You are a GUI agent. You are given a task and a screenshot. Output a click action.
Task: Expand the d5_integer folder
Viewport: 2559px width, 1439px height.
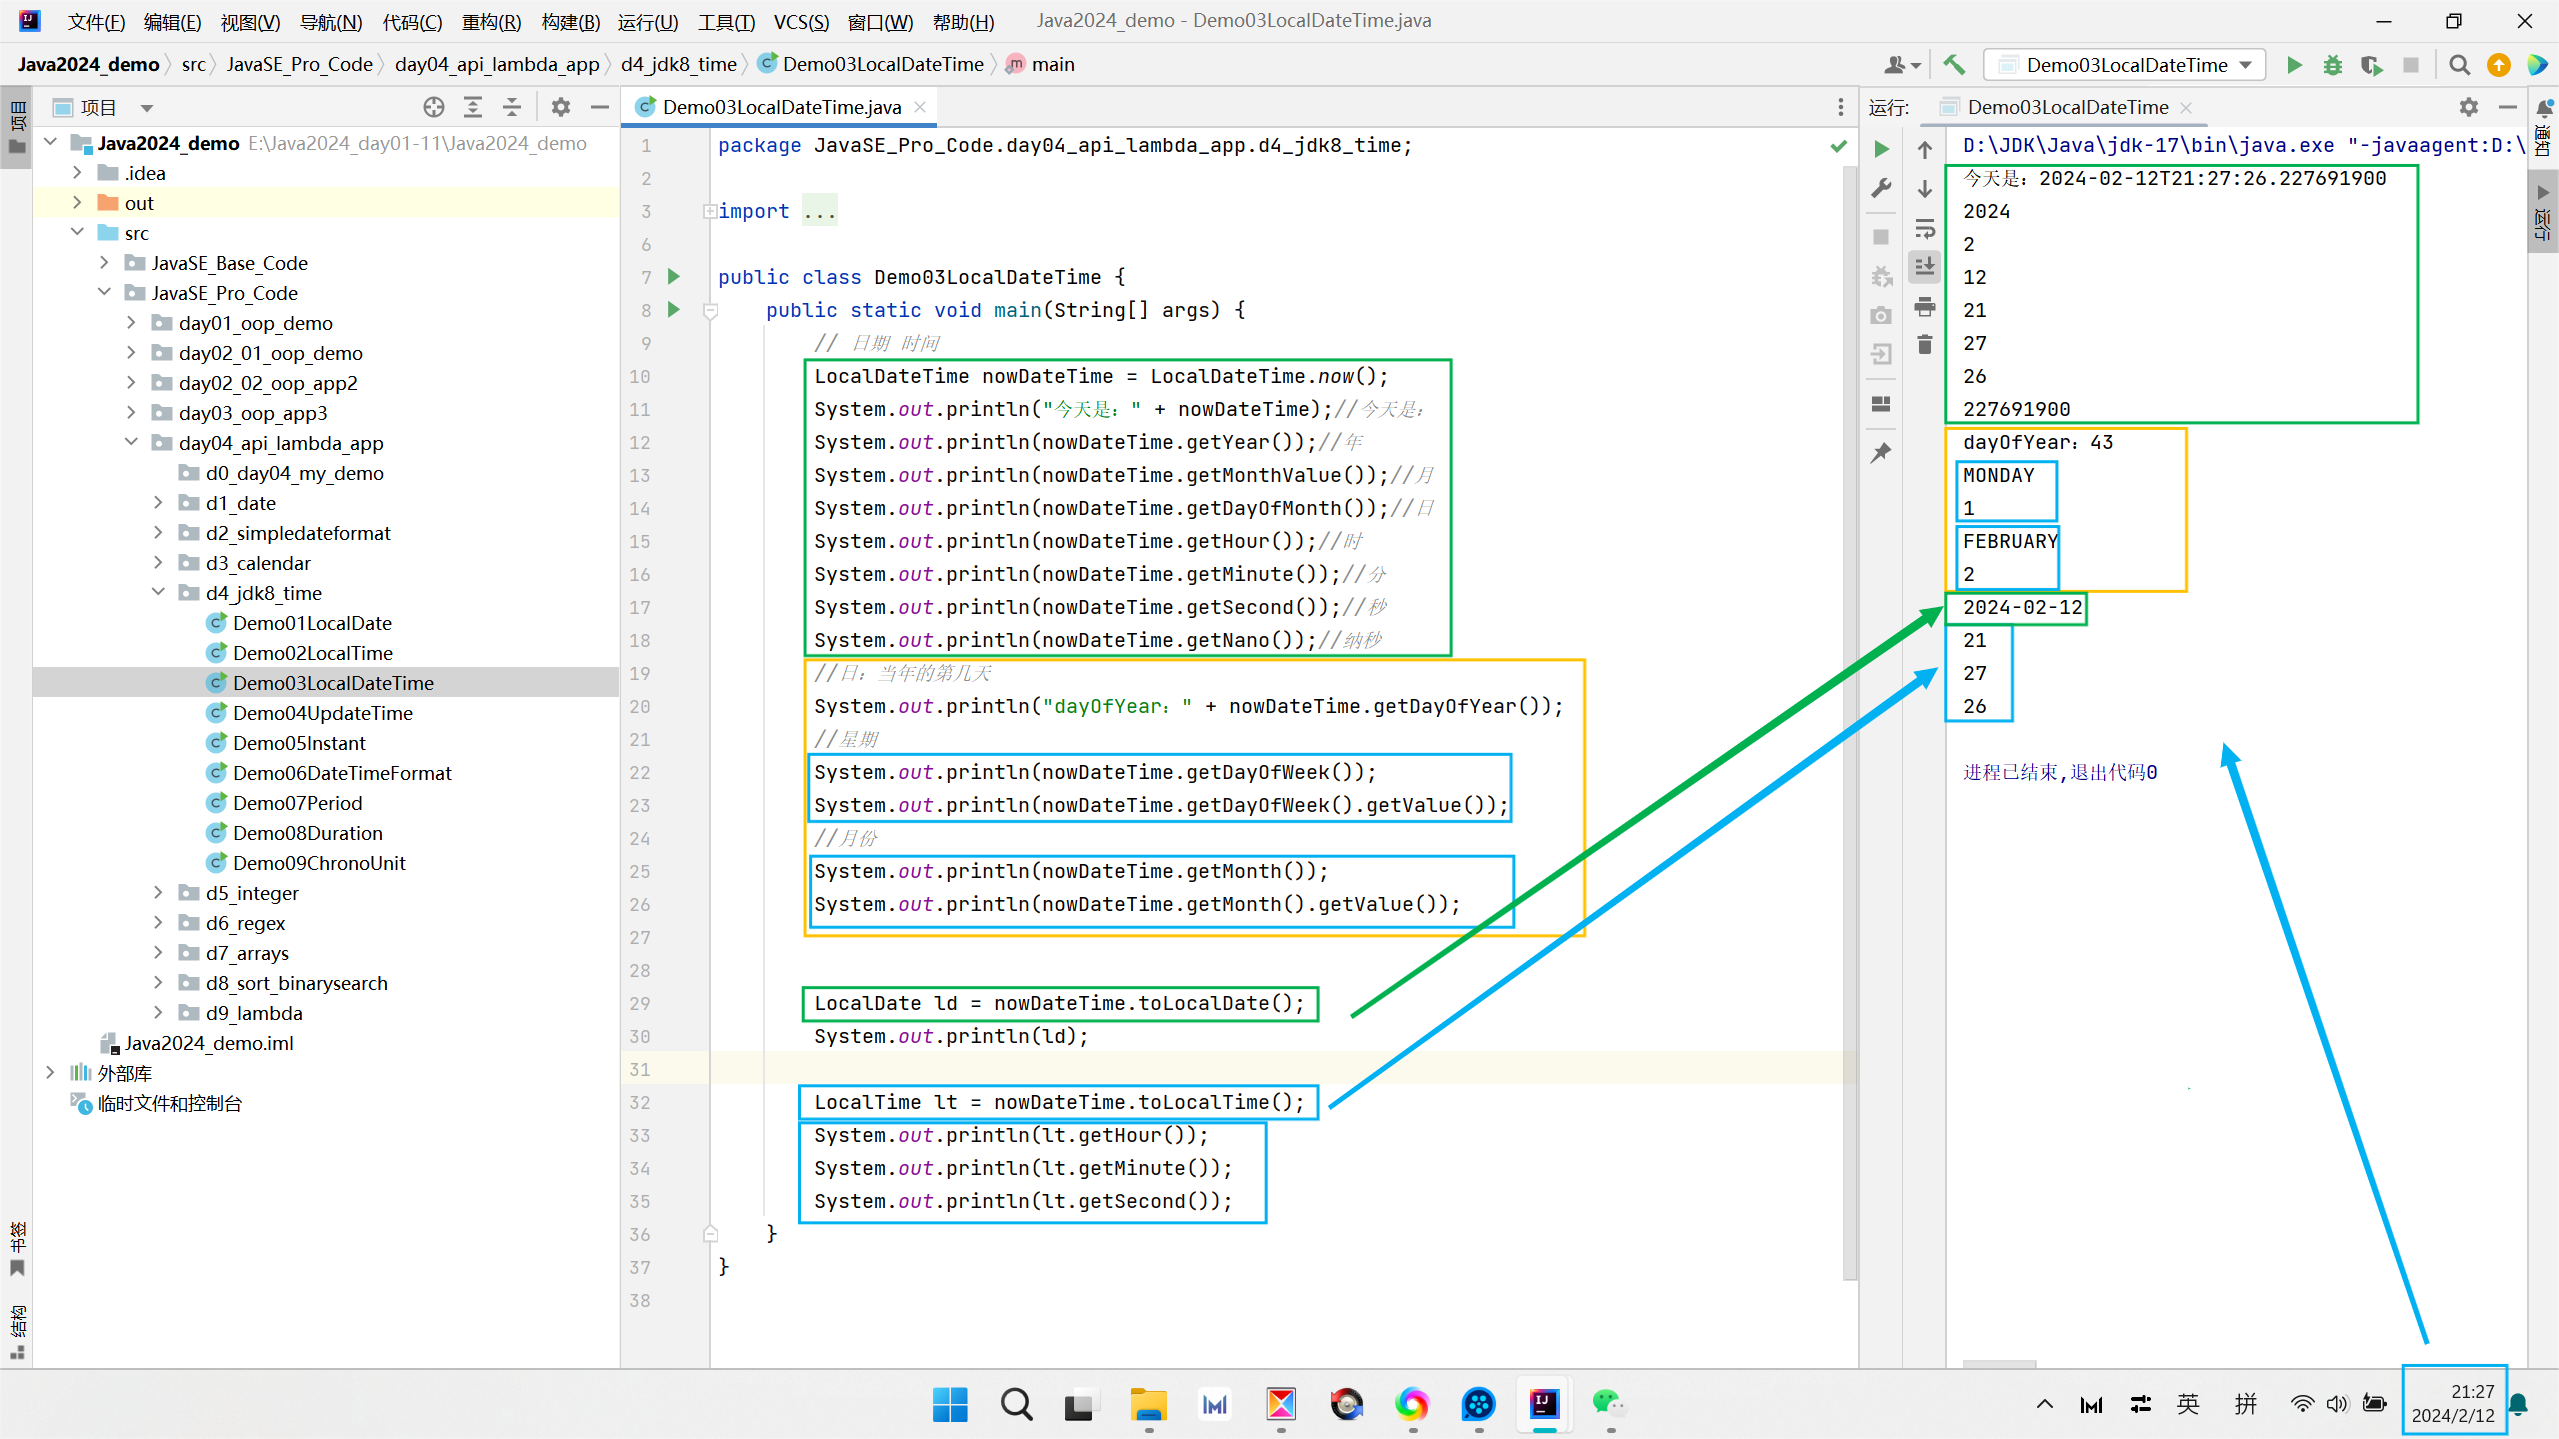click(x=158, y=892)
